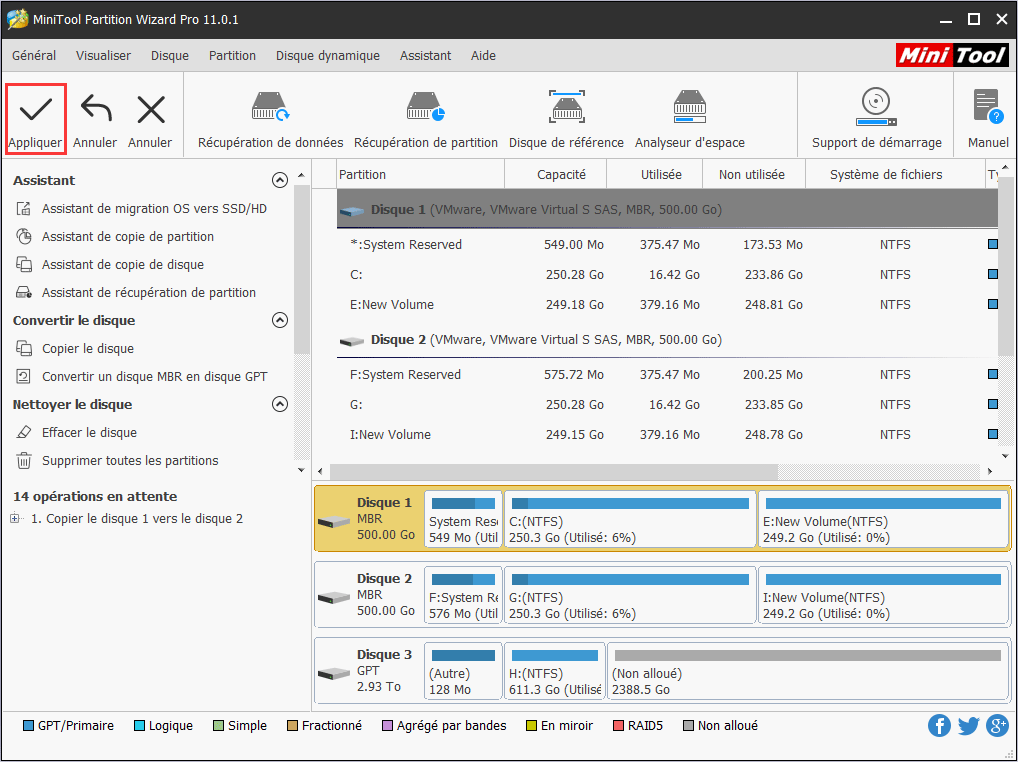Click partition list horizontal scroll-right arrow
This screenshot has height=762, width=1018.
990,471
